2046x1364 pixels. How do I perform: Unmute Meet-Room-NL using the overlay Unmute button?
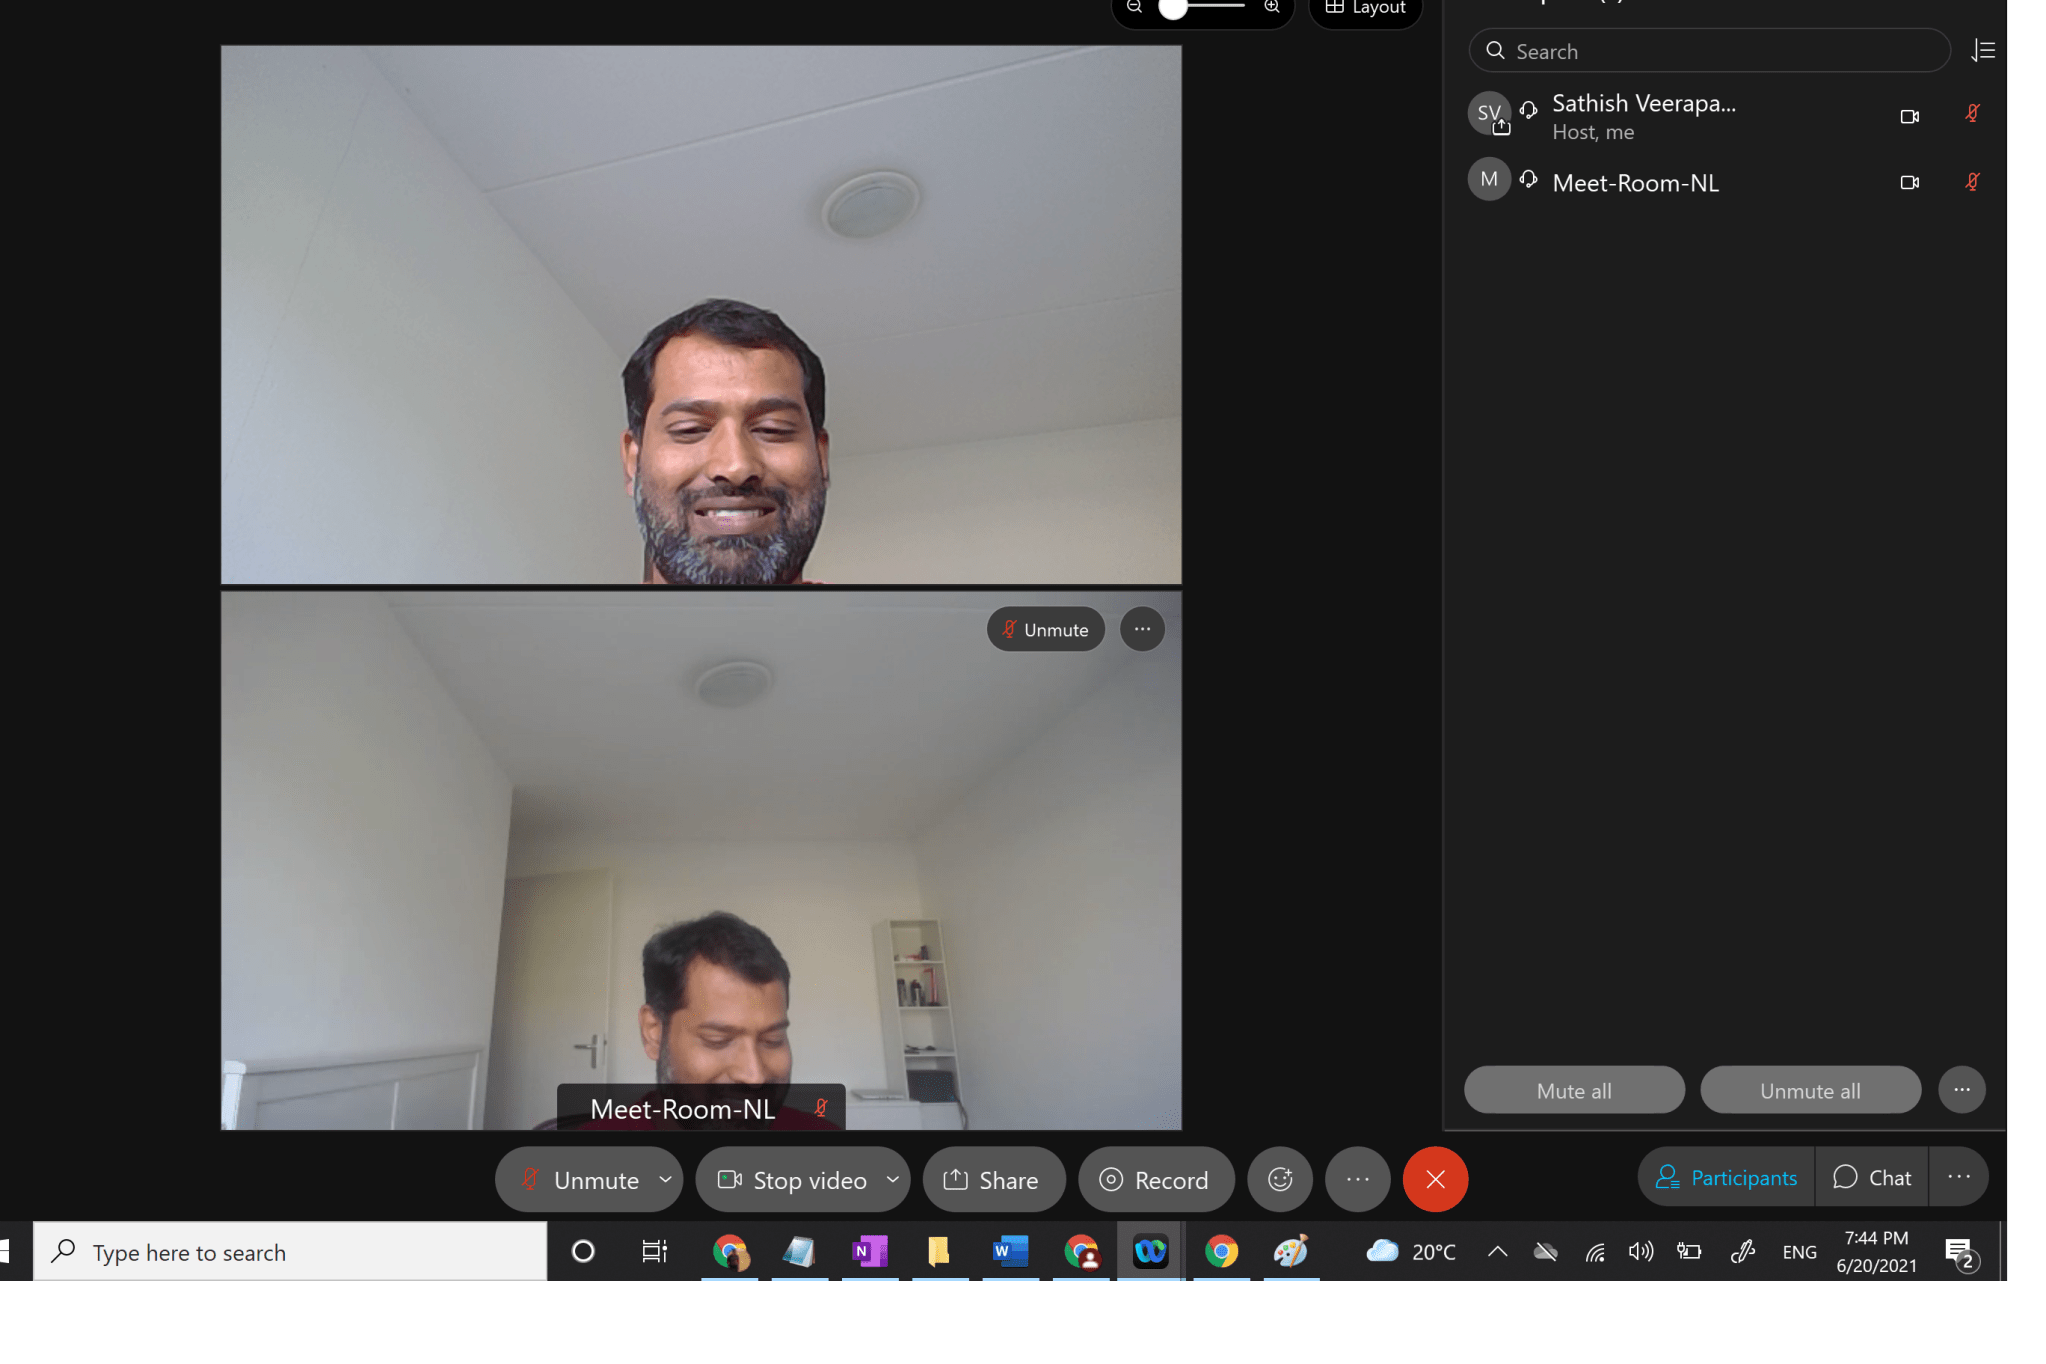point(1045,629)
